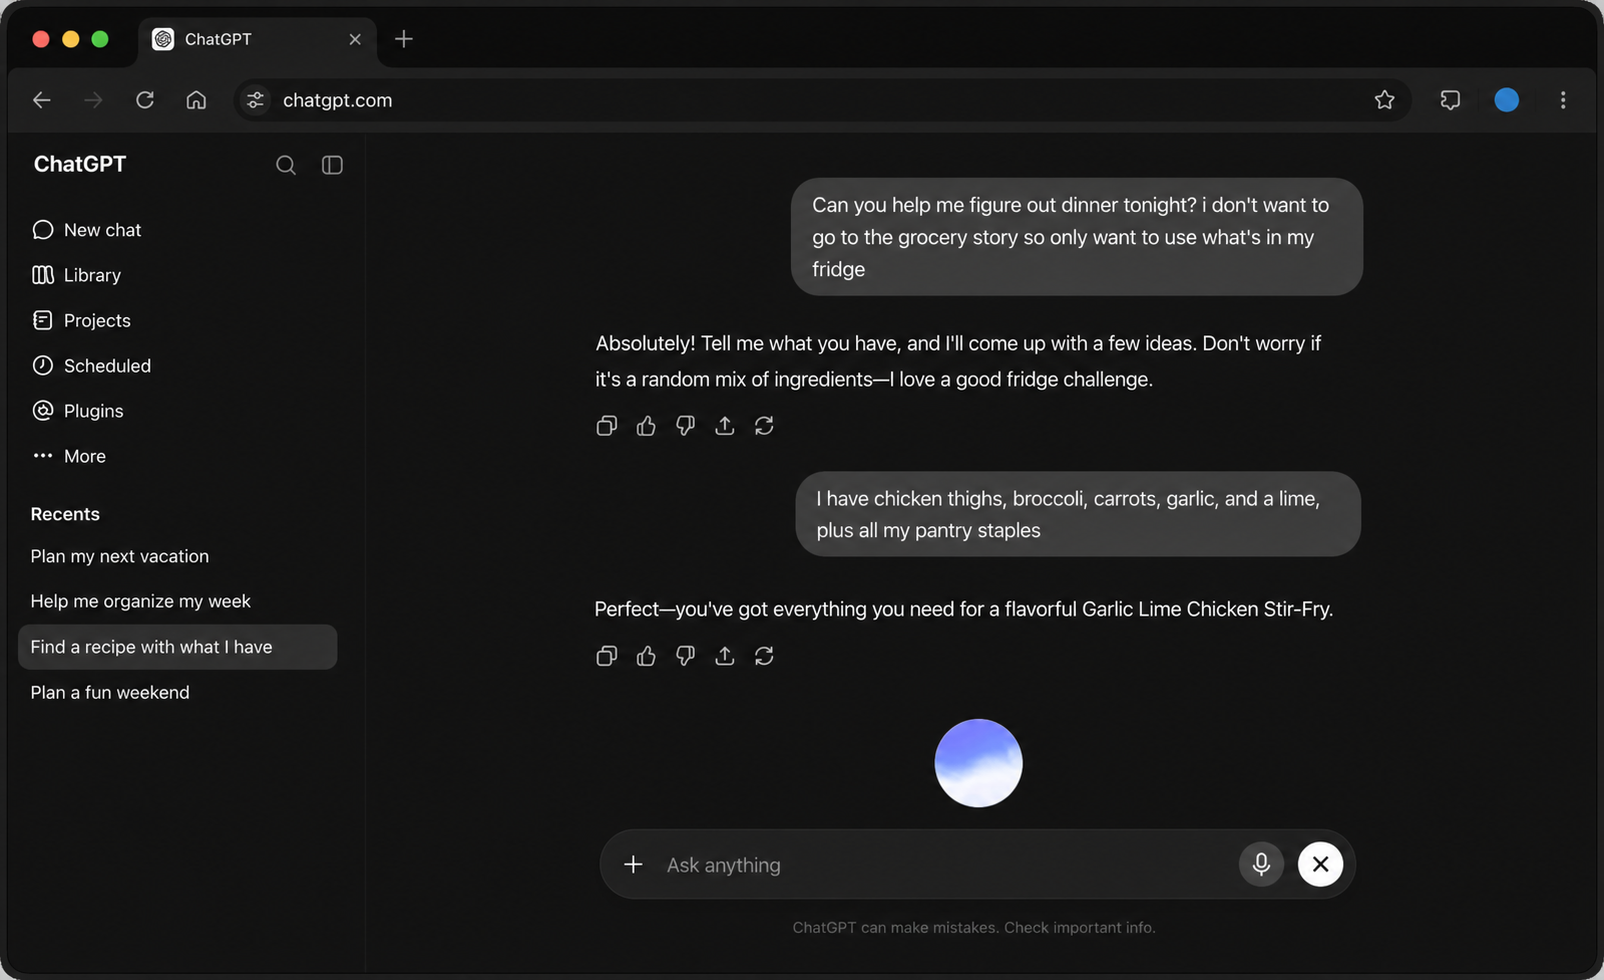Open the browser home page
The width and height of the screenshot is (1604, 980).
click(x=196, y=100)
